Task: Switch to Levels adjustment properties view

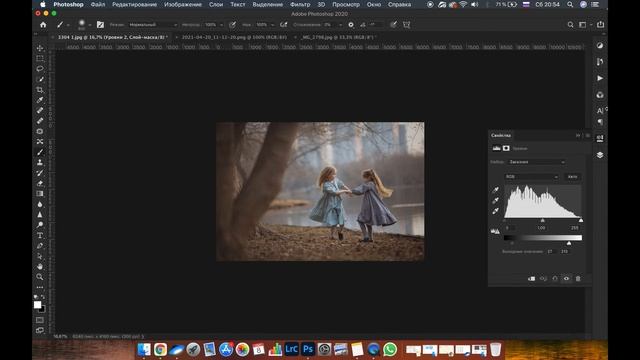Action: [x=496, y=148]
